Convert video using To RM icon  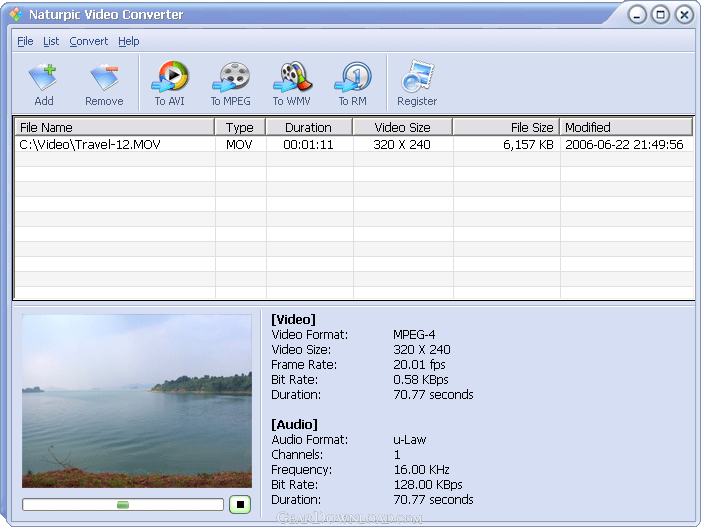(353, 84)
